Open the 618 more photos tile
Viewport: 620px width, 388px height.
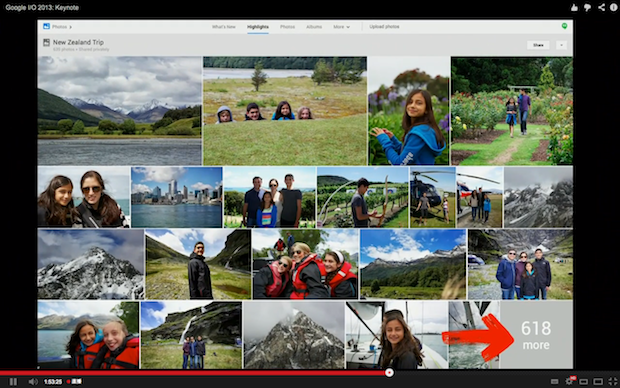536,335
